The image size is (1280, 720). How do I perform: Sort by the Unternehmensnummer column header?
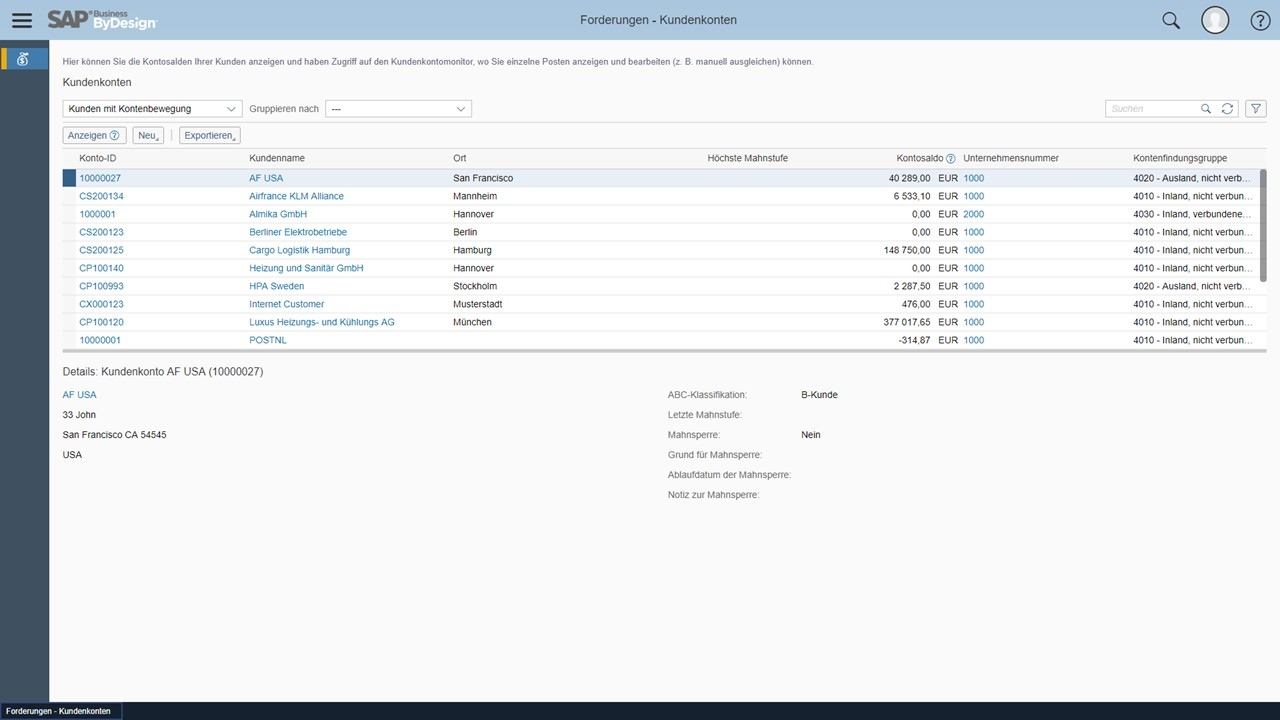coord(1011,158)
